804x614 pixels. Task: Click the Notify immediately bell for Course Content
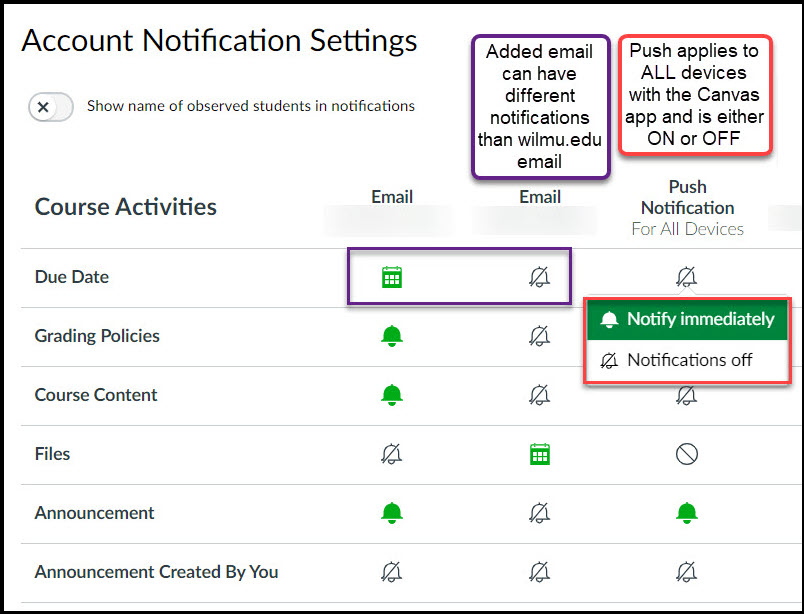coord(392,395)
